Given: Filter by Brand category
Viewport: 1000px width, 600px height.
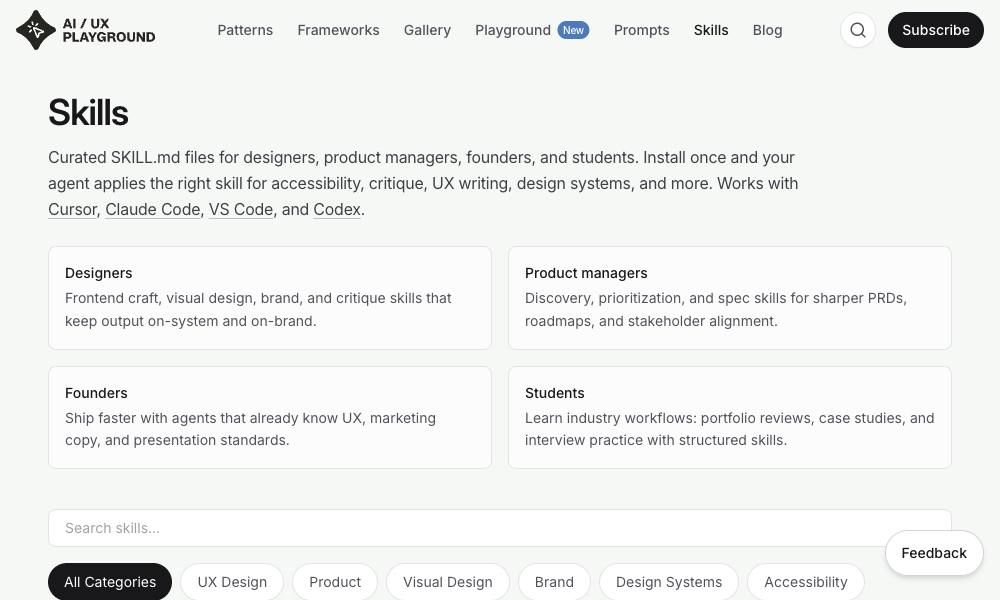Looking at the screenshot, I should pyautogui.click(x=554, y=582).
